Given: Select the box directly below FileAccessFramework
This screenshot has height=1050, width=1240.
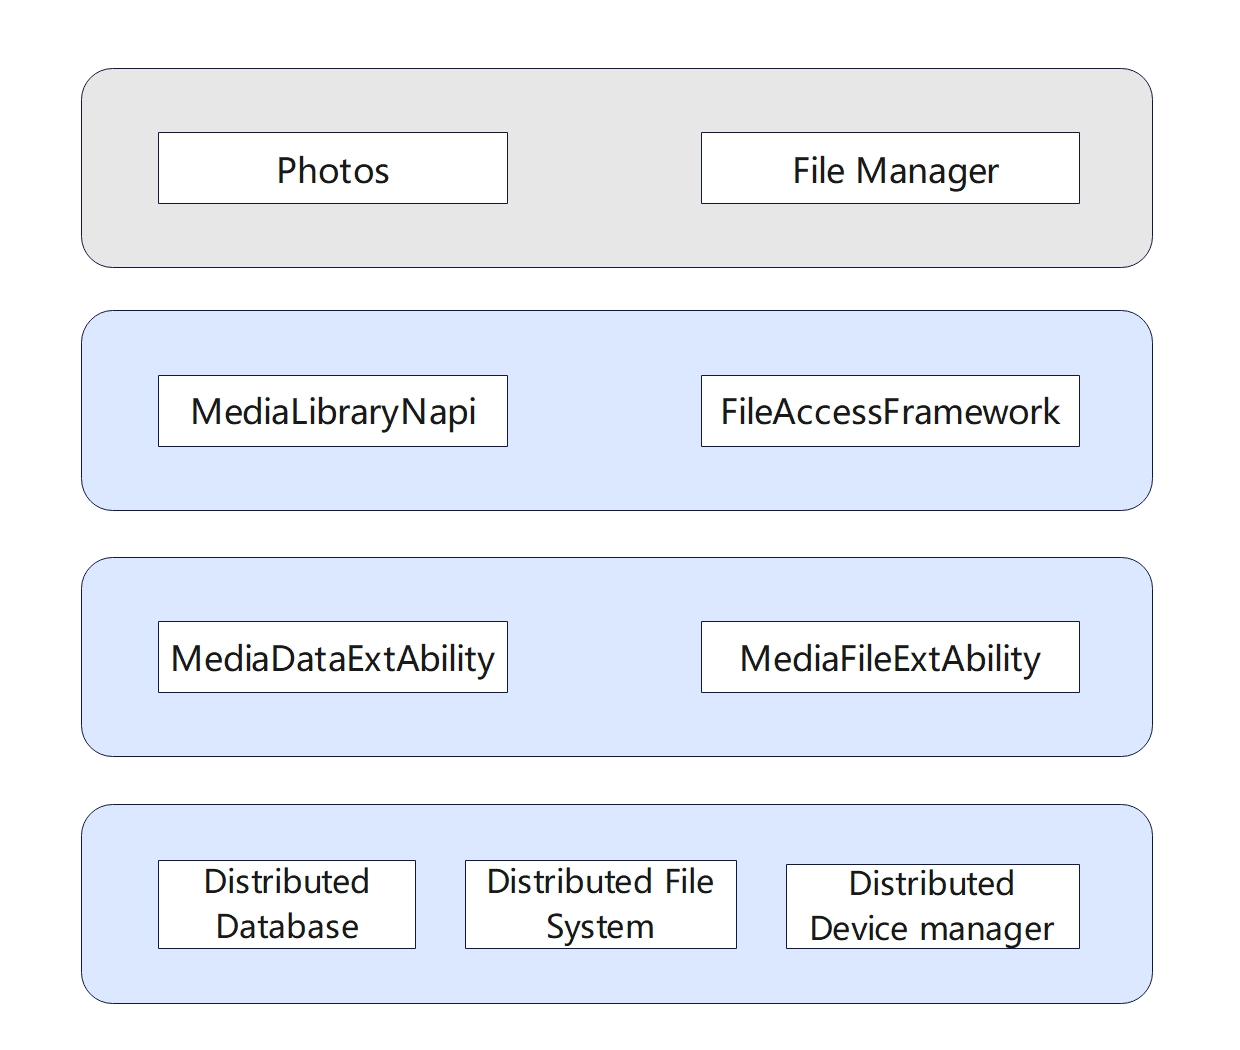Looking at the screenshot, I should pyautogui.click(x=889, y=657).
